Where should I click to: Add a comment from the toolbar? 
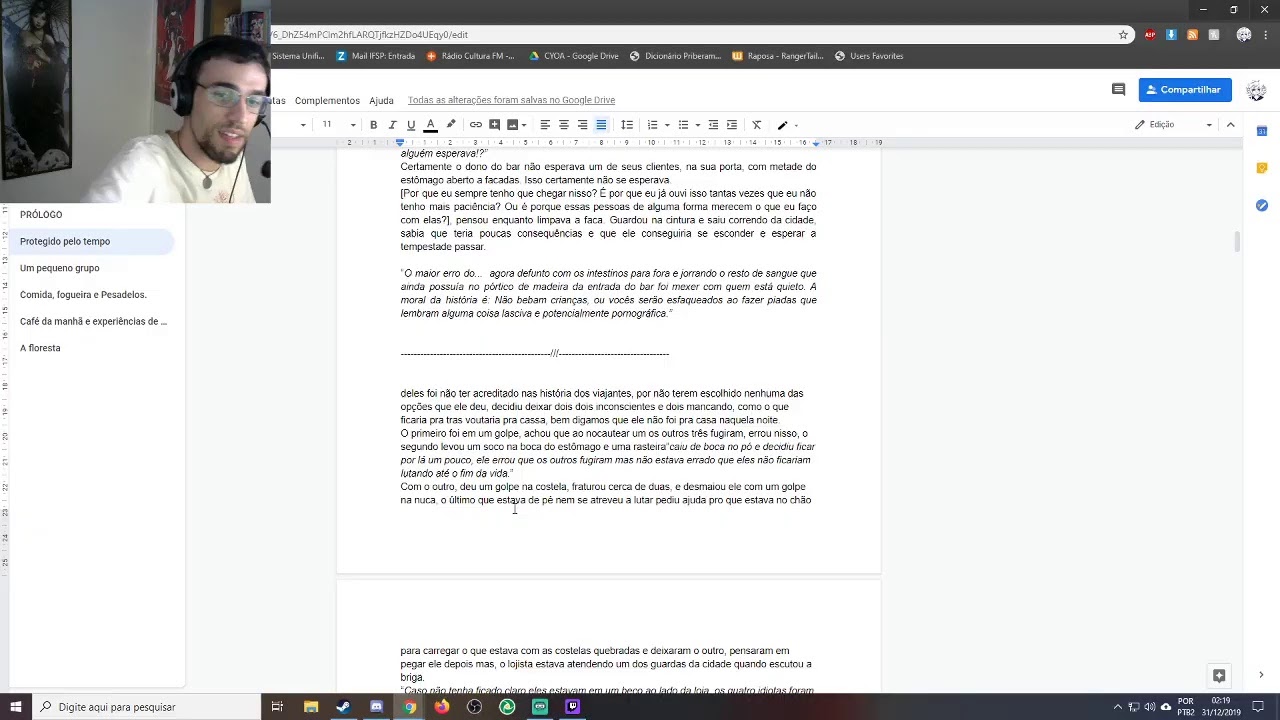(494, 125)
